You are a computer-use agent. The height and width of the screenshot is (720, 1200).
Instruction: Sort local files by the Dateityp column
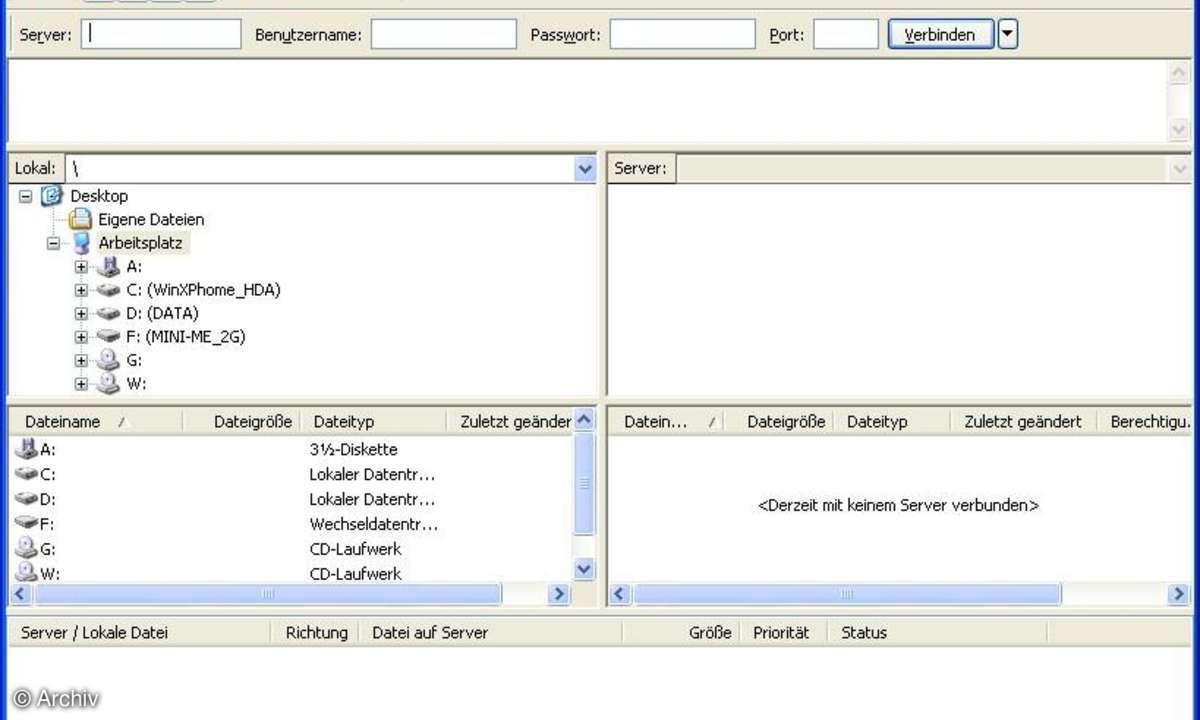point(343,422)
